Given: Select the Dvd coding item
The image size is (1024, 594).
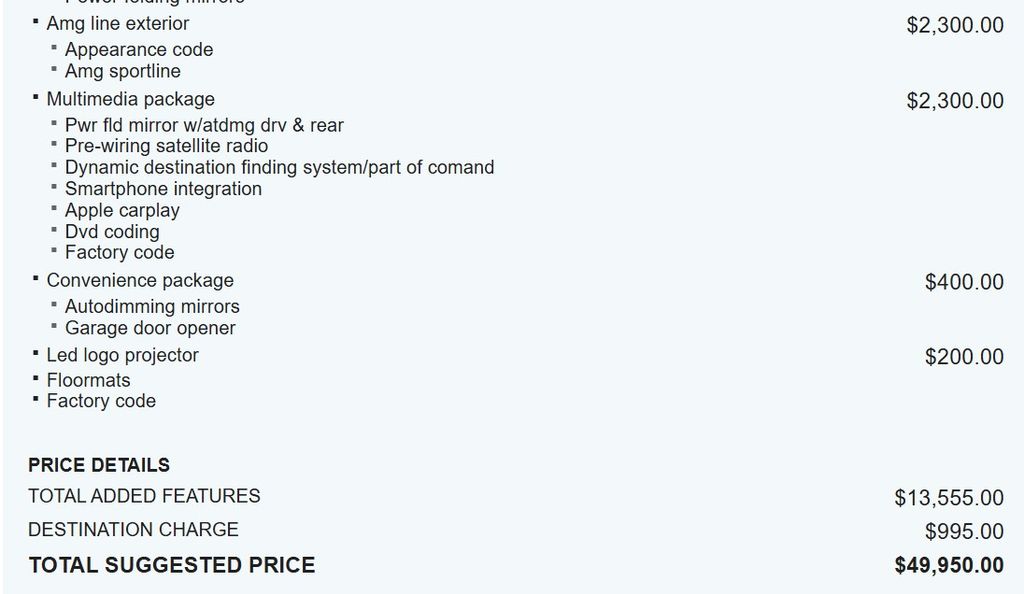Looking at the screenshot, I should (111, 231).
